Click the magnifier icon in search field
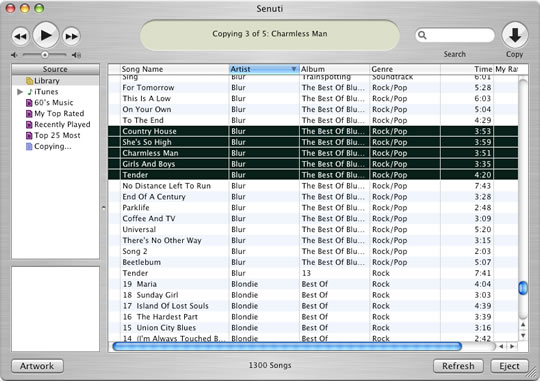Screen dimensions: 540x381 [x=422, y=35]
